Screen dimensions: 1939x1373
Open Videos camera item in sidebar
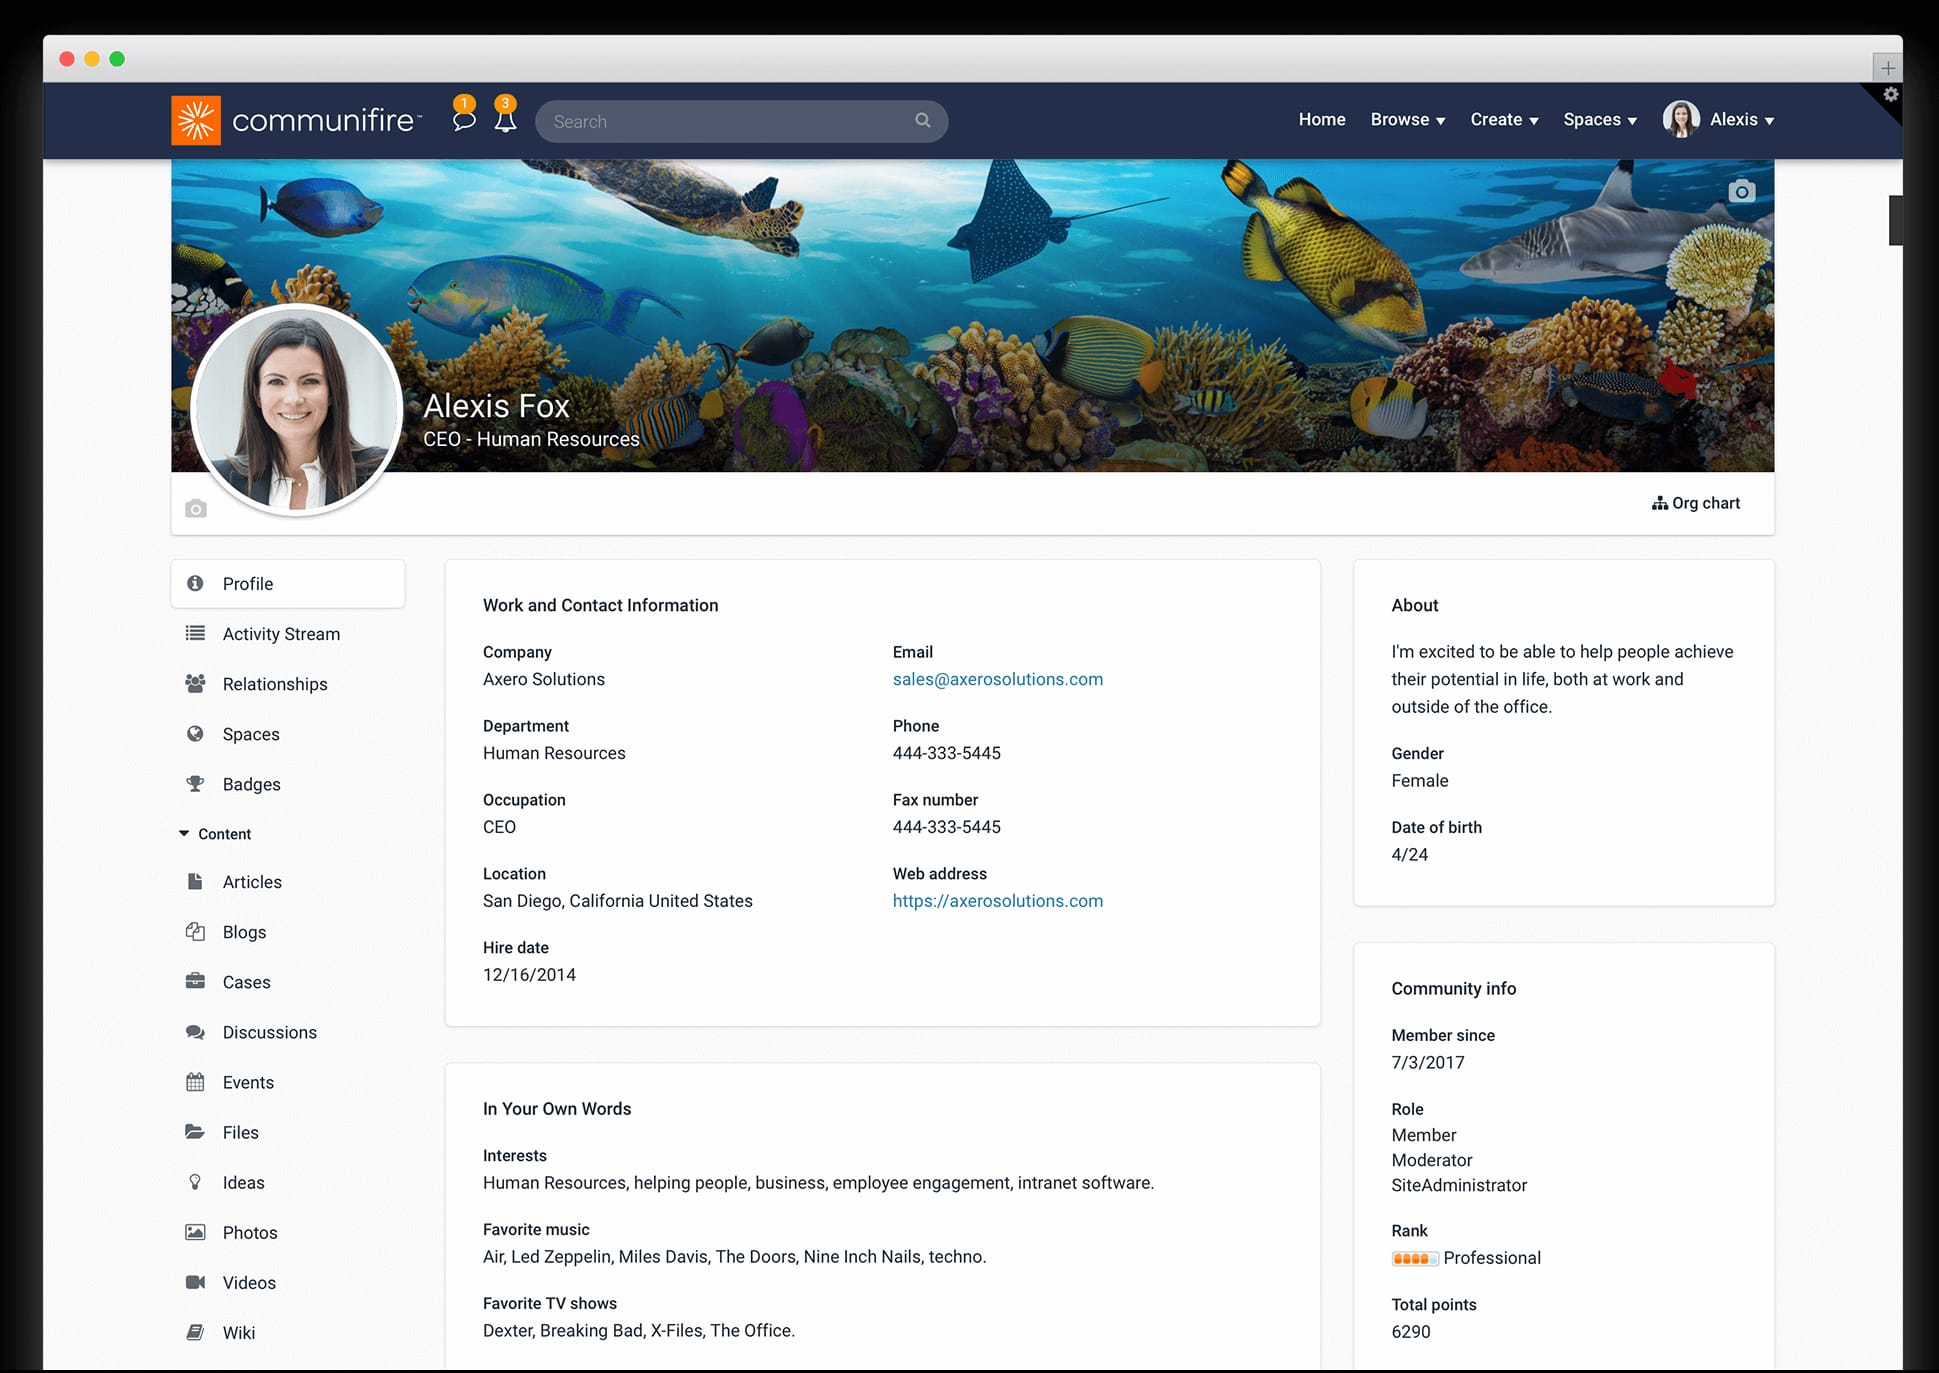pyautogui.click(x=249, y=1282)
